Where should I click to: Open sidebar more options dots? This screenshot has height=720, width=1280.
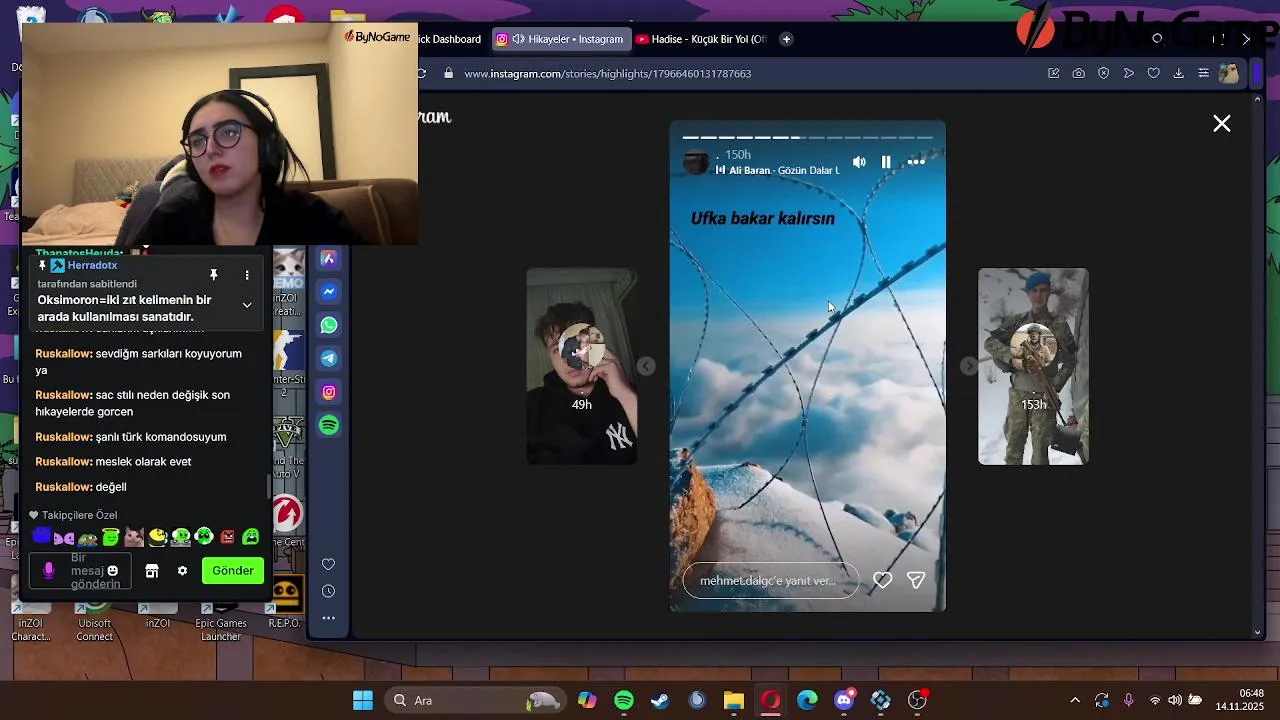pos(328,618)
